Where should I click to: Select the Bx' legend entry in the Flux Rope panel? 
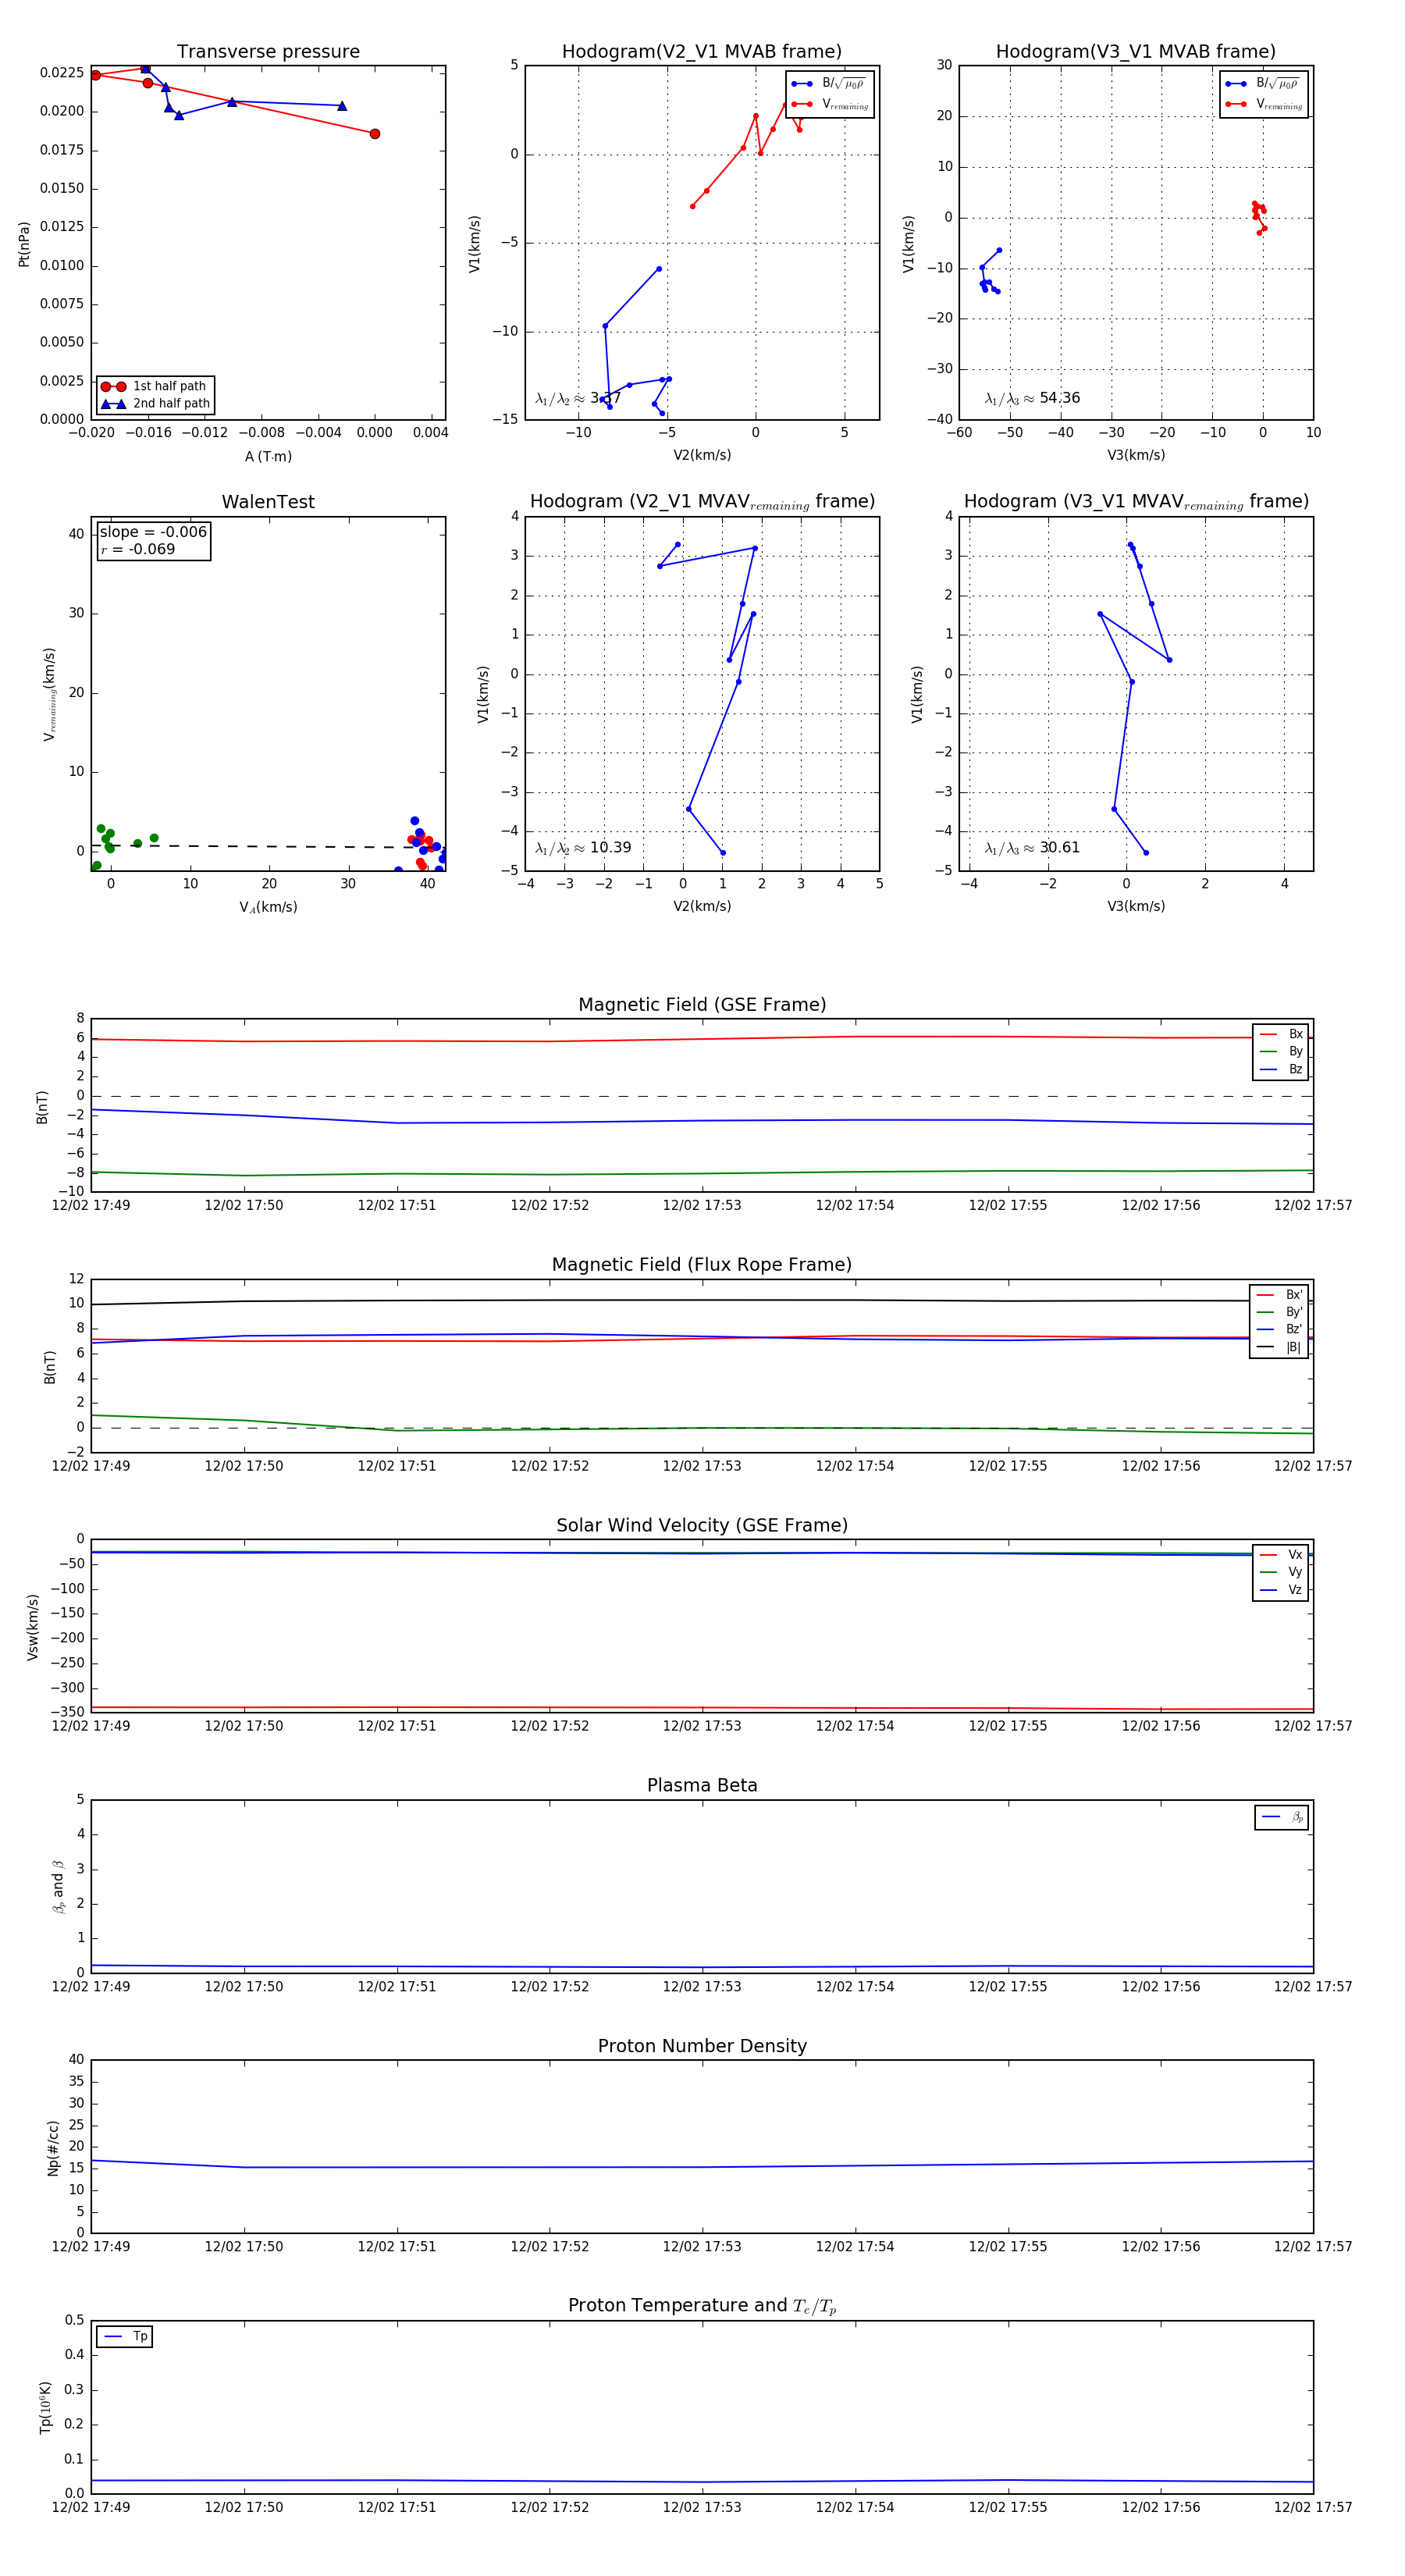tap(1279, 1294)
